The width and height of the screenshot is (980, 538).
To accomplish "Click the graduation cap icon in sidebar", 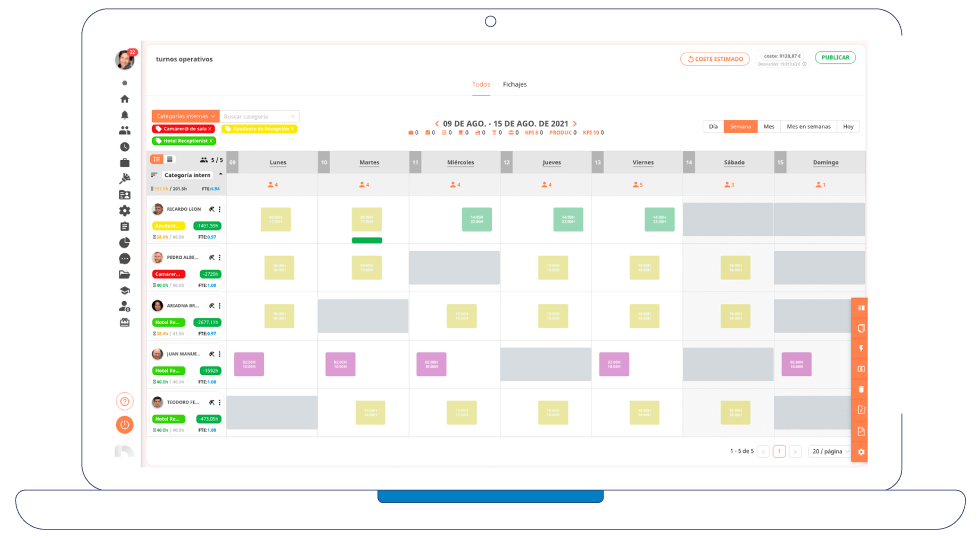I will click(x=125, y=290).
